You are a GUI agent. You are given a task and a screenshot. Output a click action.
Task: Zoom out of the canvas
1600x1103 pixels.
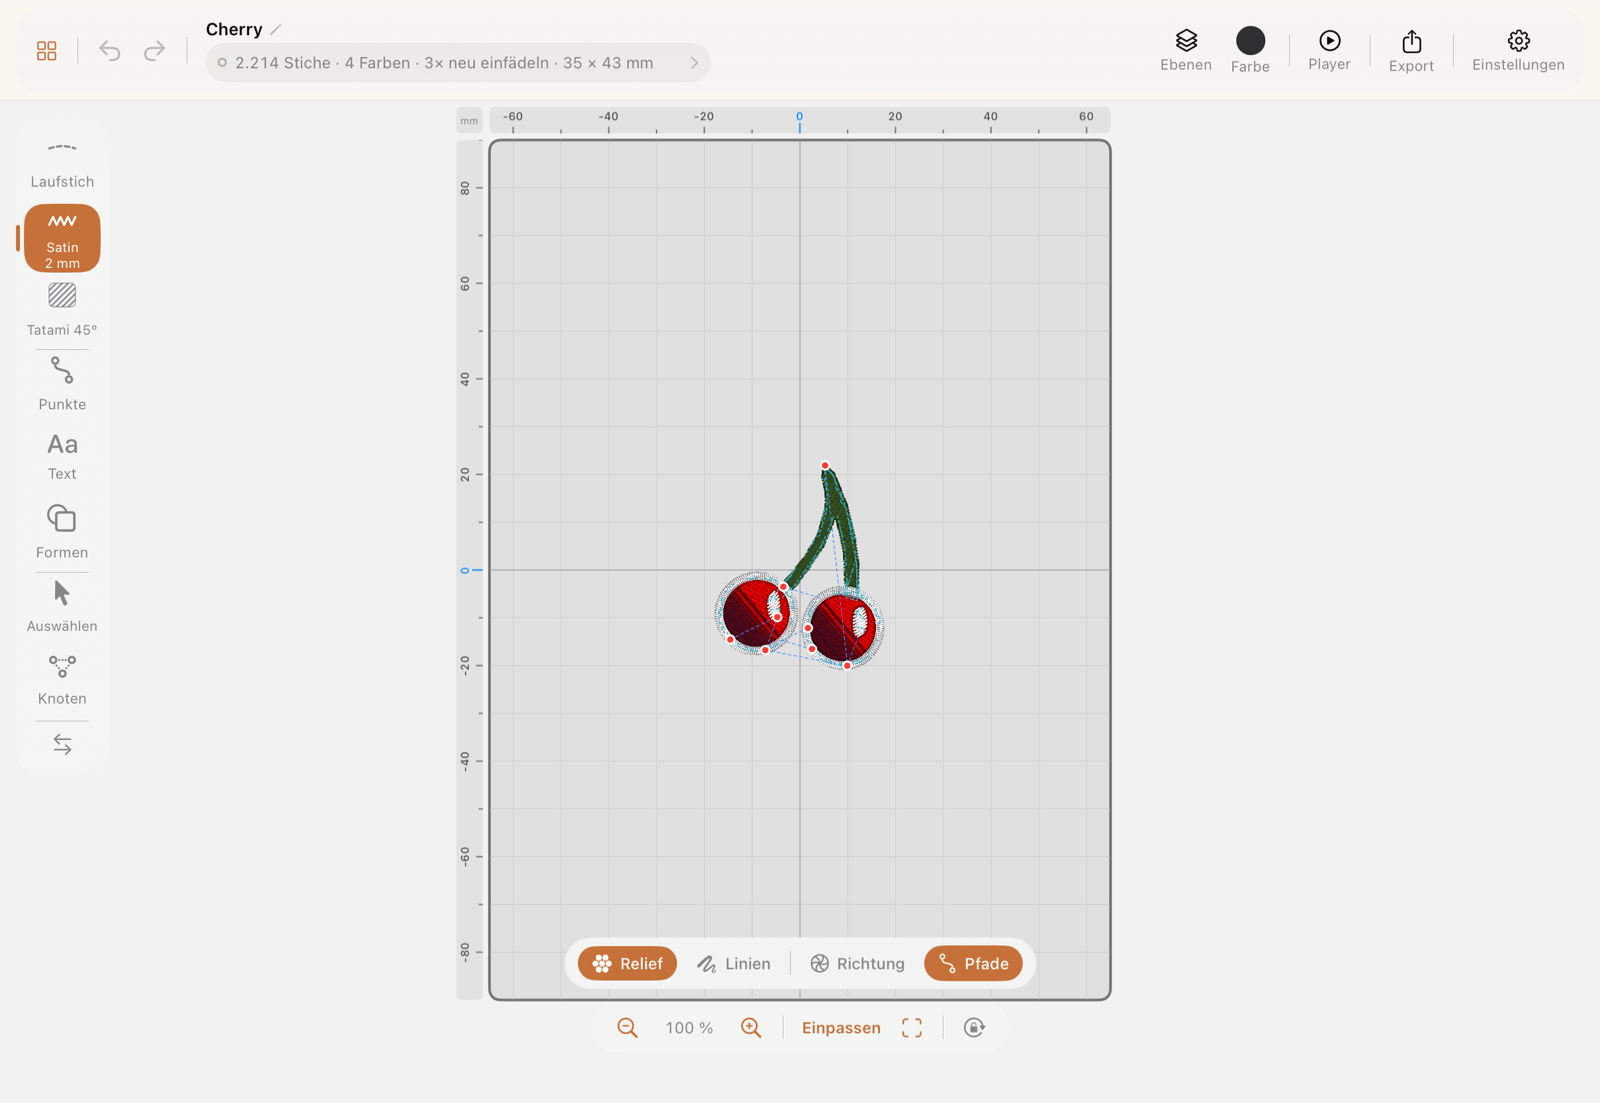pyautogui.click(x=627, y=1028)
